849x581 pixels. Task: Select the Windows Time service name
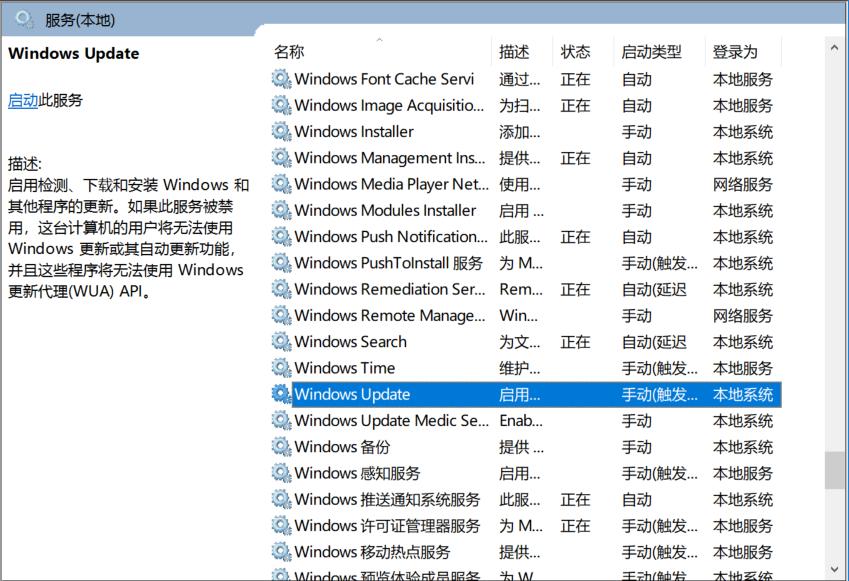point(345,368)
